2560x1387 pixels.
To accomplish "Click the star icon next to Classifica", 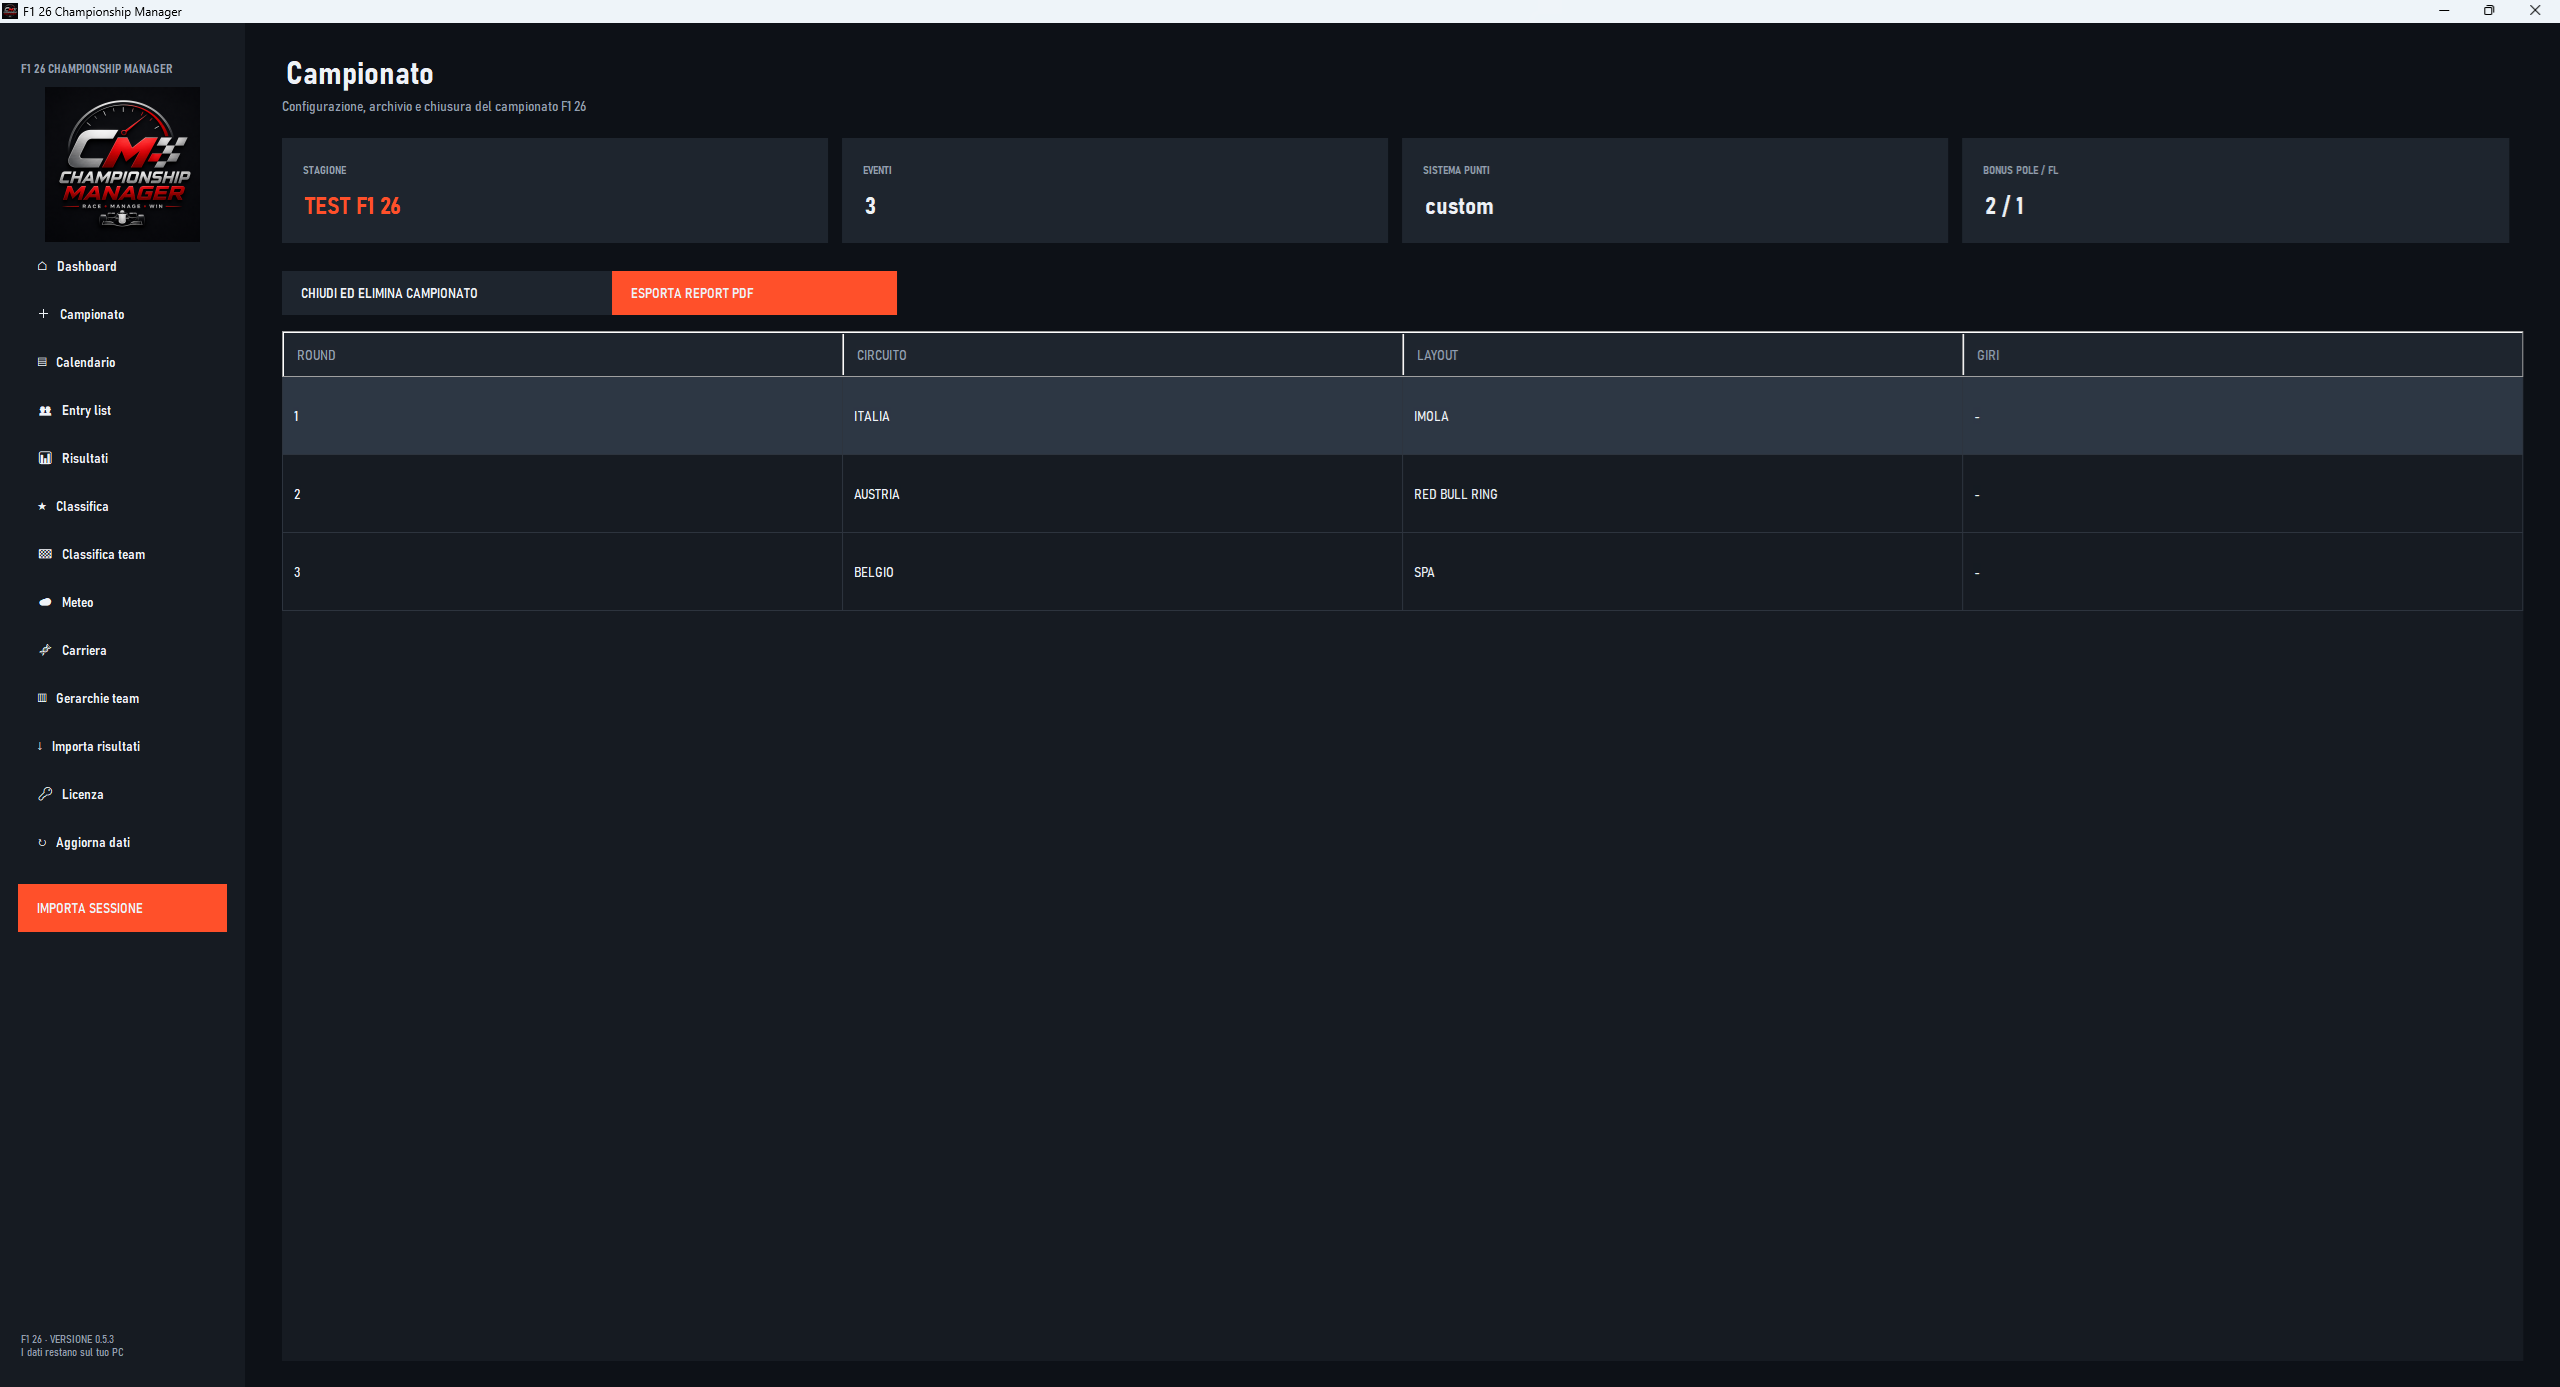I will coord(42,507).
